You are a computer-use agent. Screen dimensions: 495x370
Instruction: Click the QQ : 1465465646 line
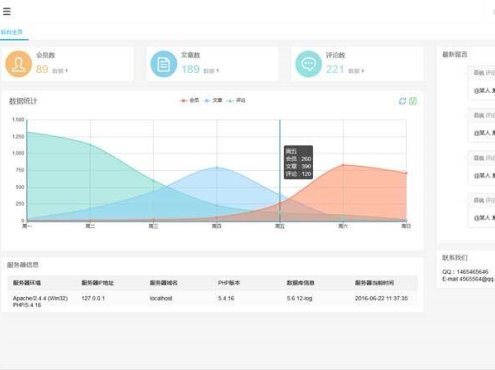coord(465,272)
